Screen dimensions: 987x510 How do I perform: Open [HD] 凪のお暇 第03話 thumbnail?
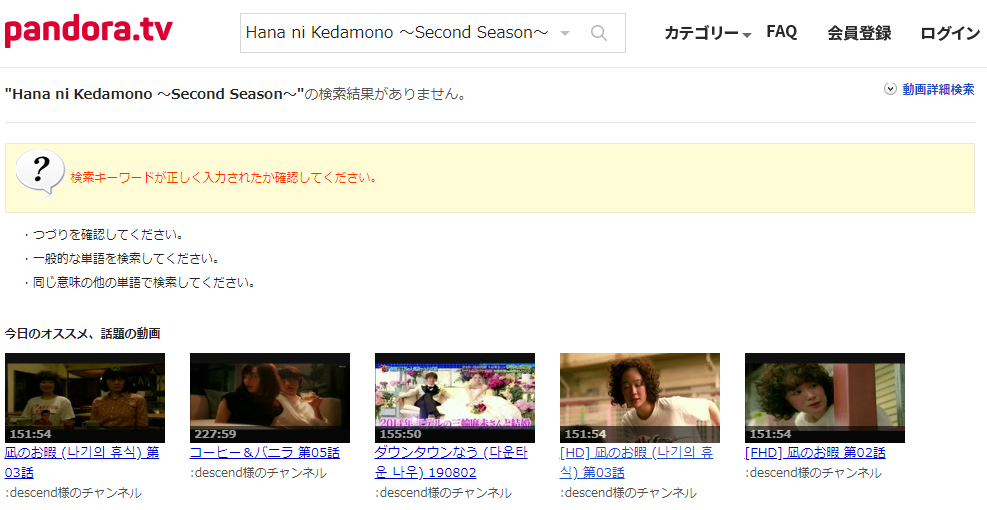pos(640,398)
